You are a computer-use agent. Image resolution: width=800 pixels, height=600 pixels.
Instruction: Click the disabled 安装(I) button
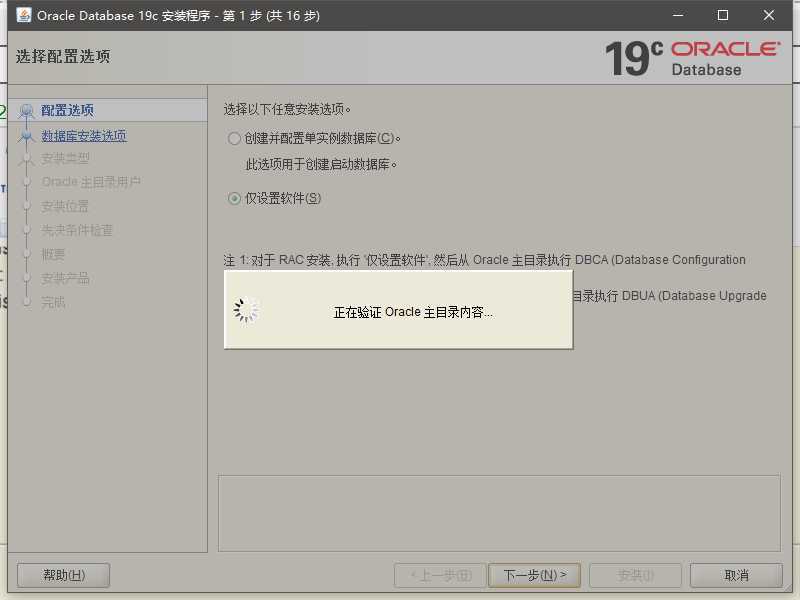point(635,576)
